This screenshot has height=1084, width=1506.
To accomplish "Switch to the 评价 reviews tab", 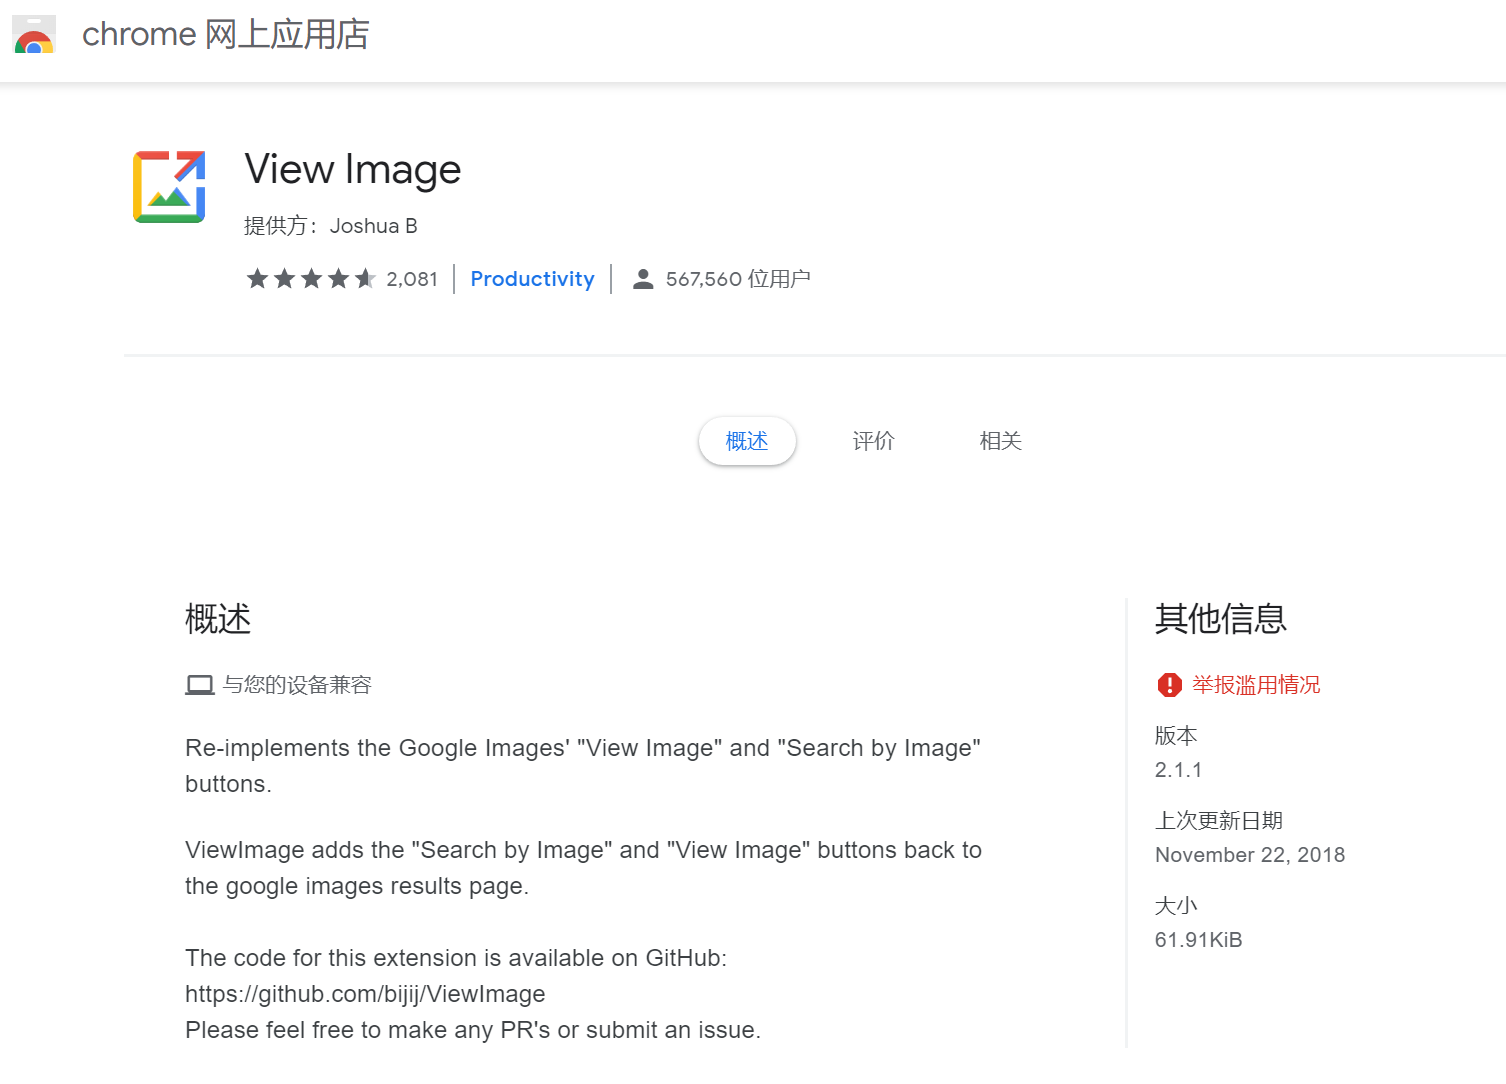I will point(873,441).
